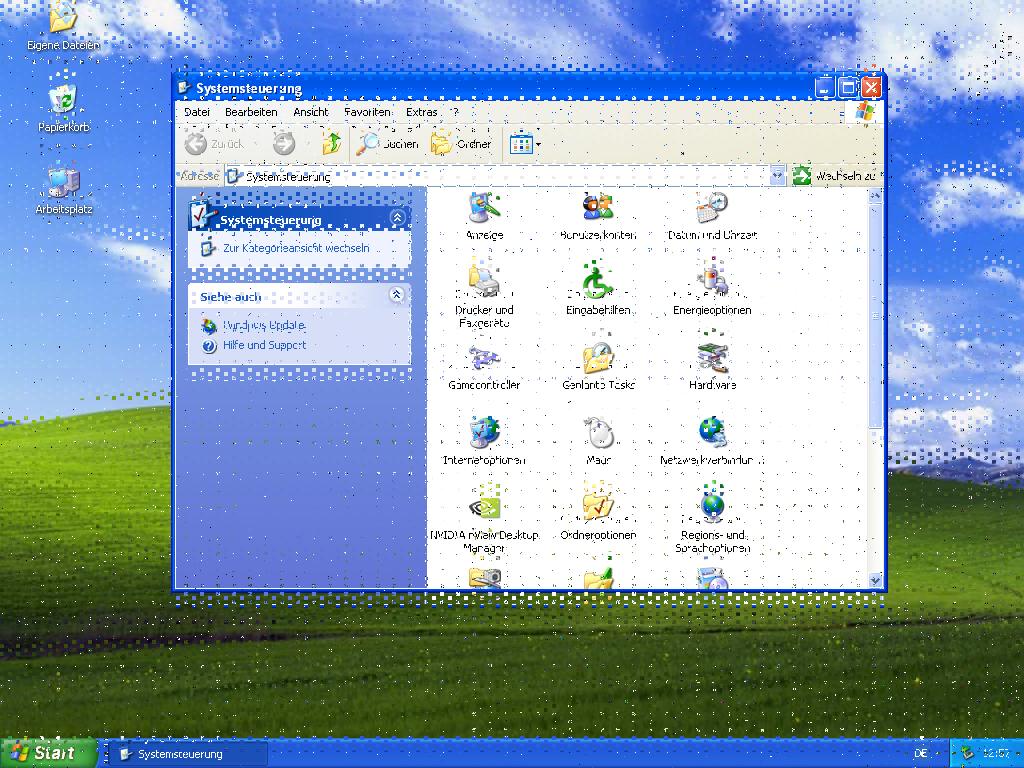Open Gamecontroller icon
The image size is (1024, 768).
(484, 367)
